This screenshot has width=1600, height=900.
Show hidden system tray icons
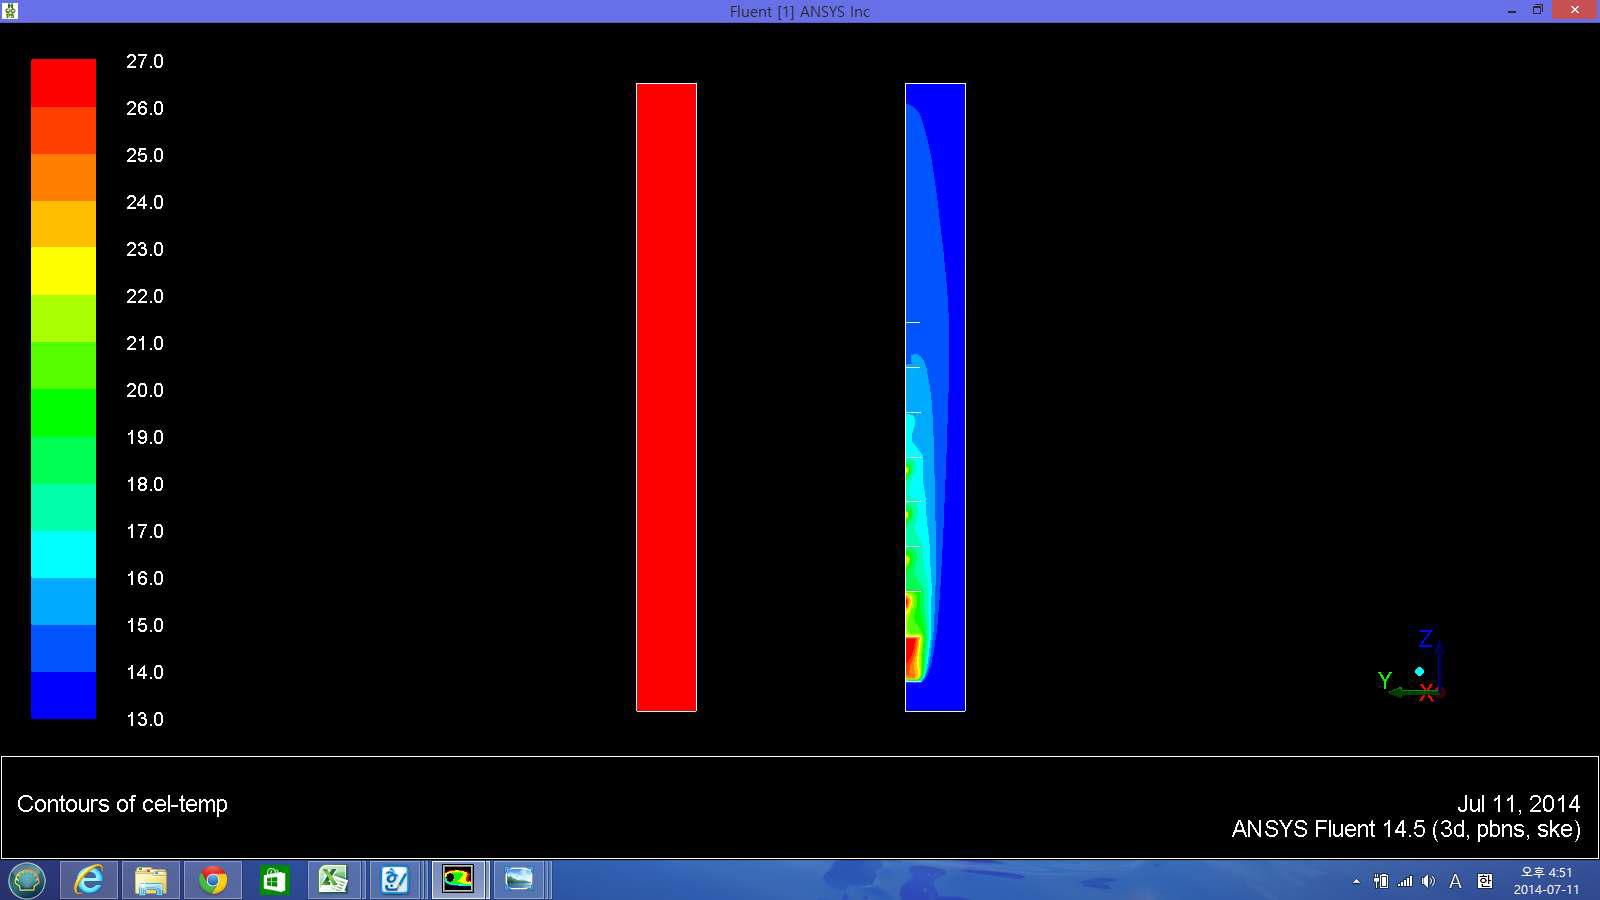(x=1356, y=881)
